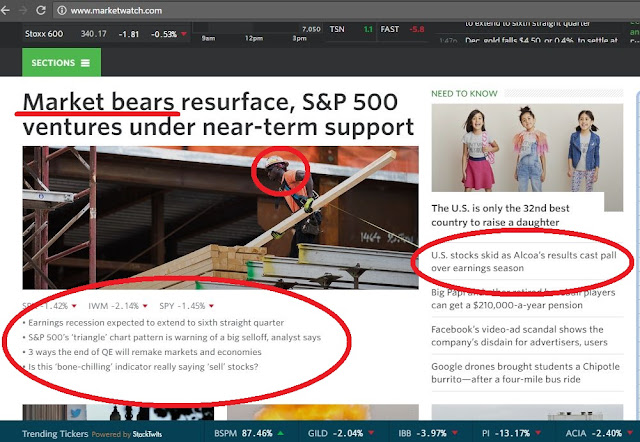Click the Trending Tickers label
This screenshot has height=442, width=640.
tap(55, 433)
